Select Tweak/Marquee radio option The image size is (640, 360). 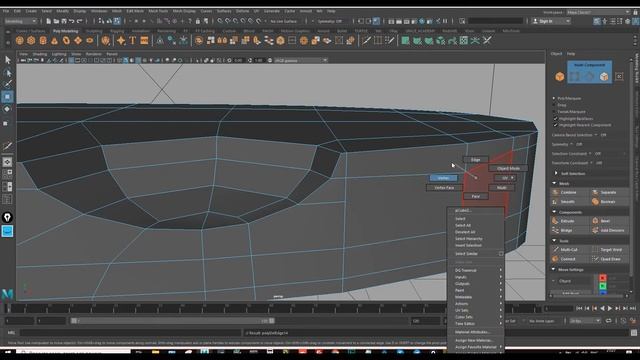click(554, 111)
